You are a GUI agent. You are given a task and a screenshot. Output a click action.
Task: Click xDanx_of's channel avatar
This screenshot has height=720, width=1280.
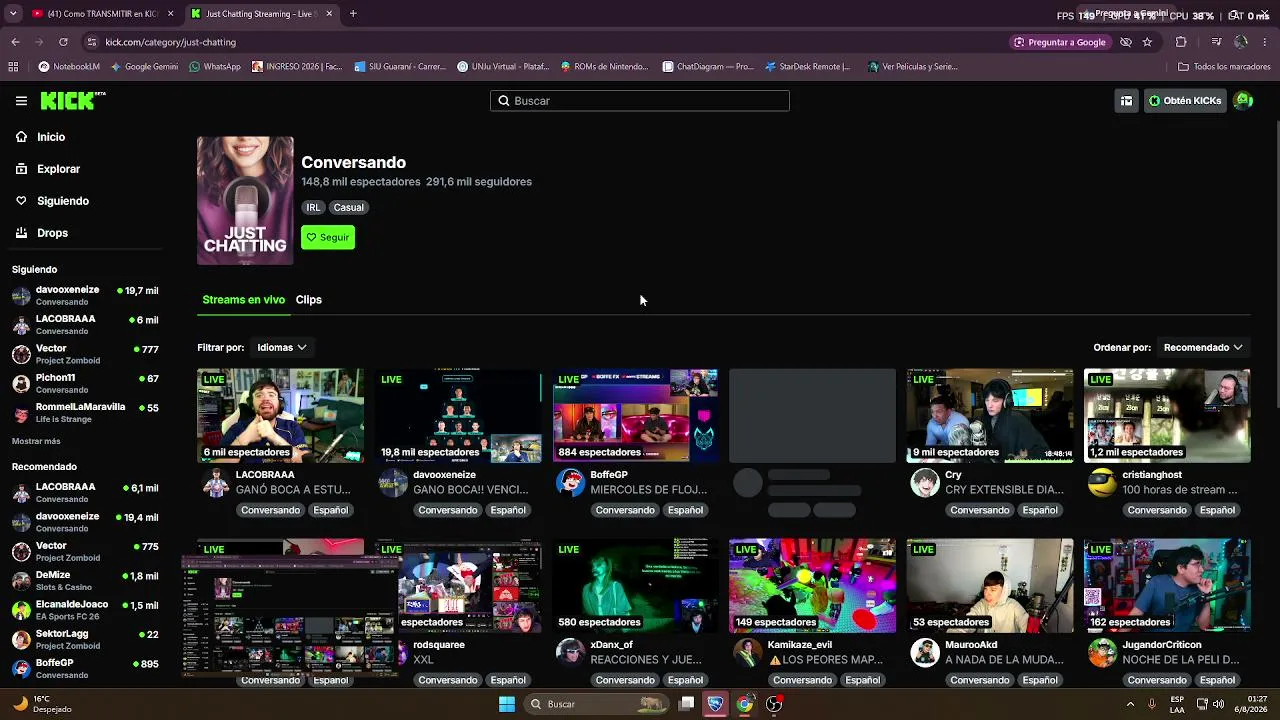click(570, 653)
